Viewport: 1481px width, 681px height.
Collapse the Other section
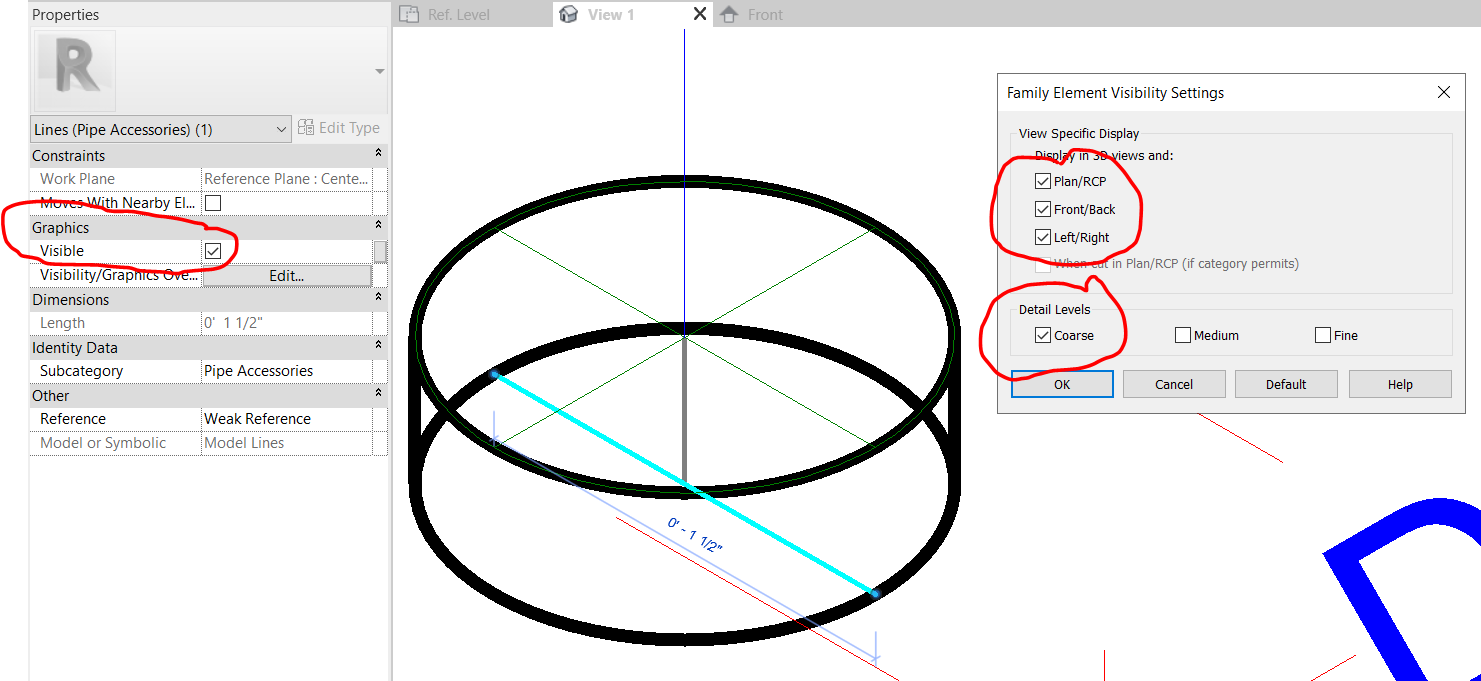click(x=378, y=395)
